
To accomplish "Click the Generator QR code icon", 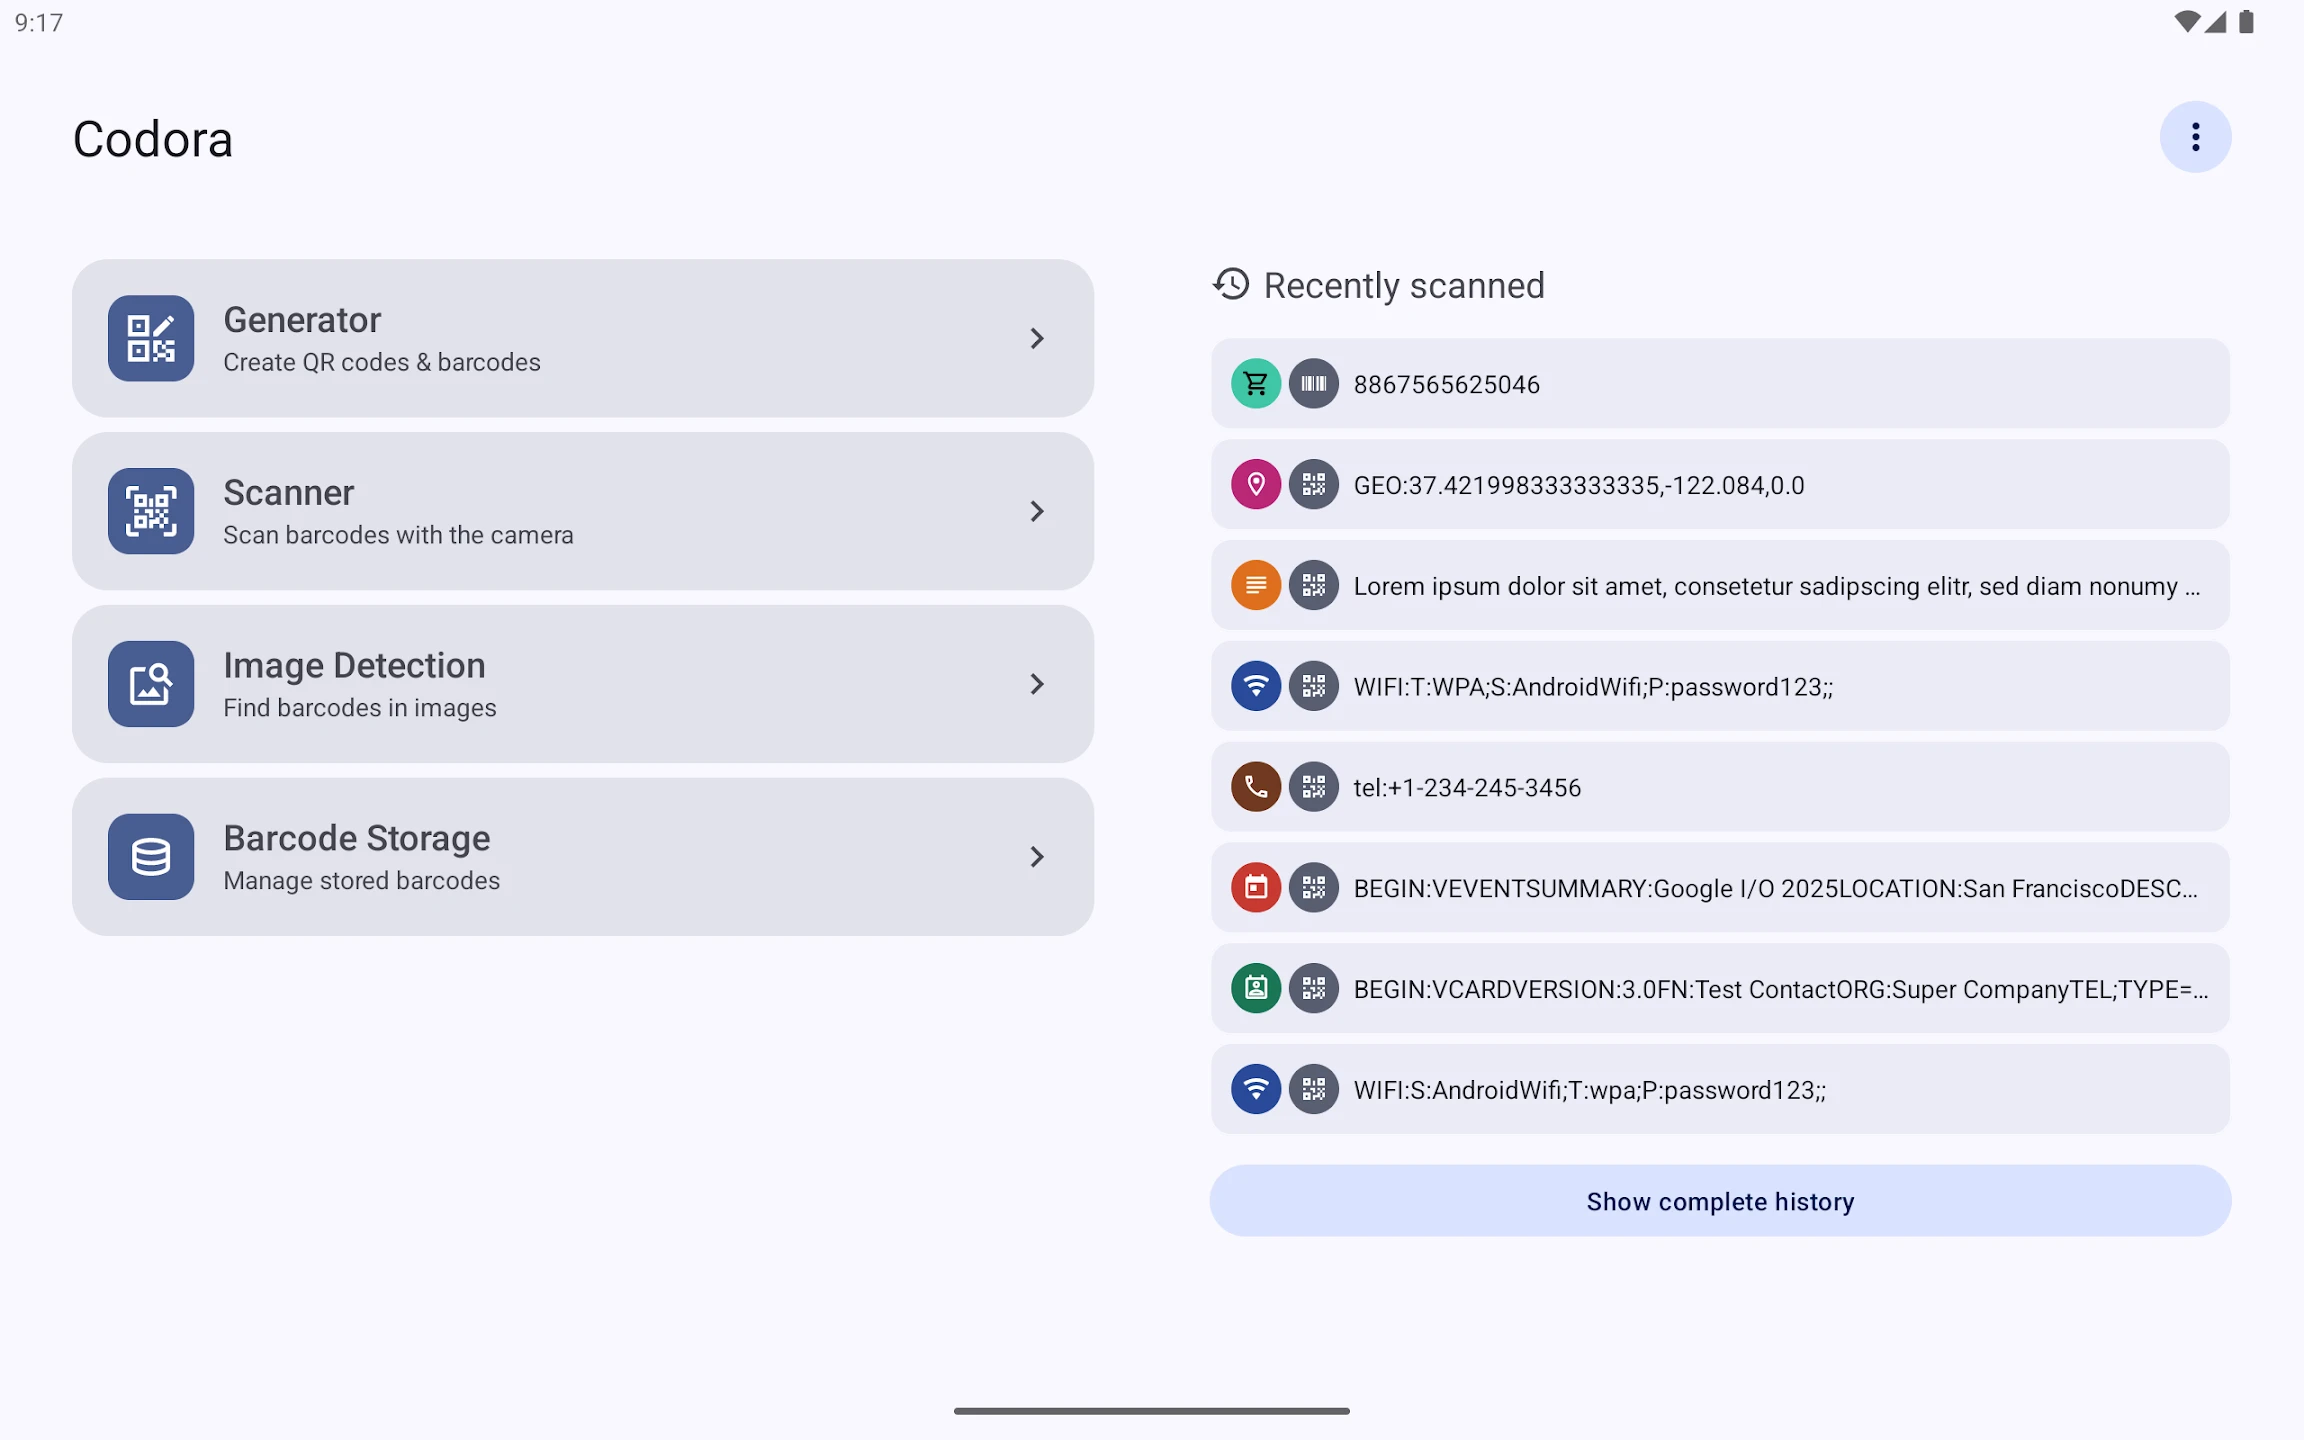I will click(x=151, y=338).
